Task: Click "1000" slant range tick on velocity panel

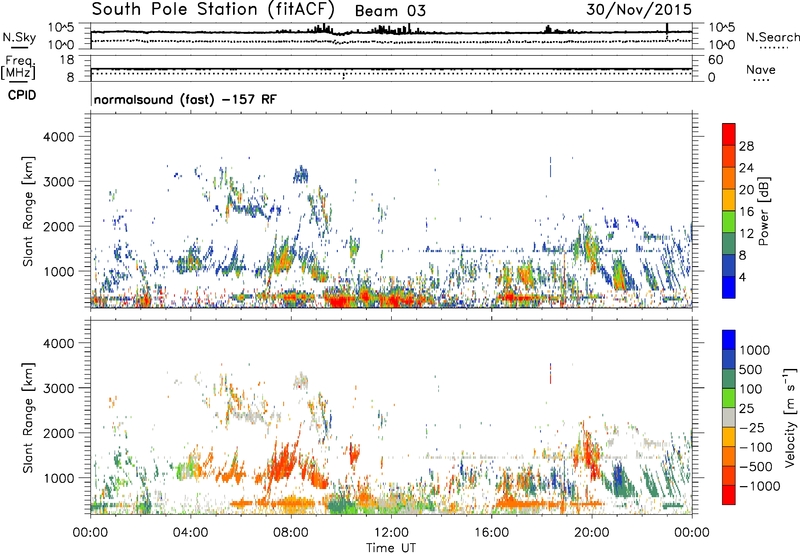Action: [59, 478]
